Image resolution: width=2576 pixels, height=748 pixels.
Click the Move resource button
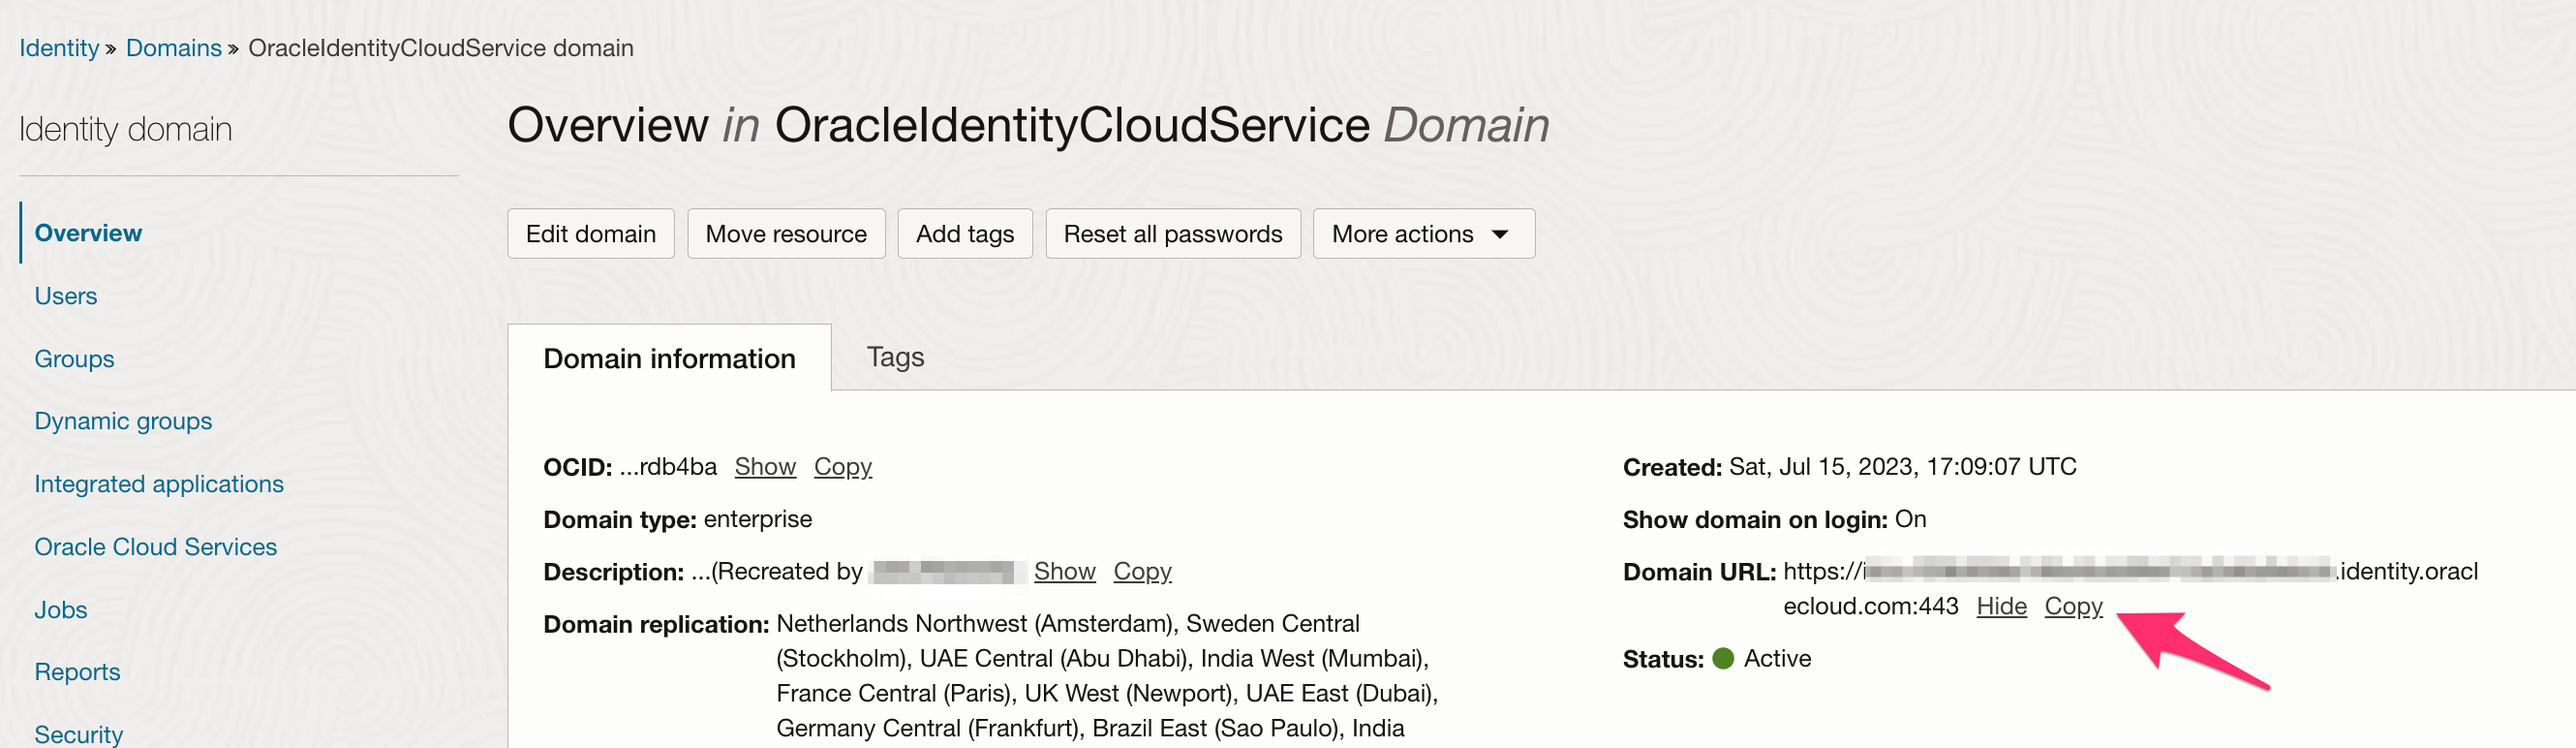(x=785, y=234)
